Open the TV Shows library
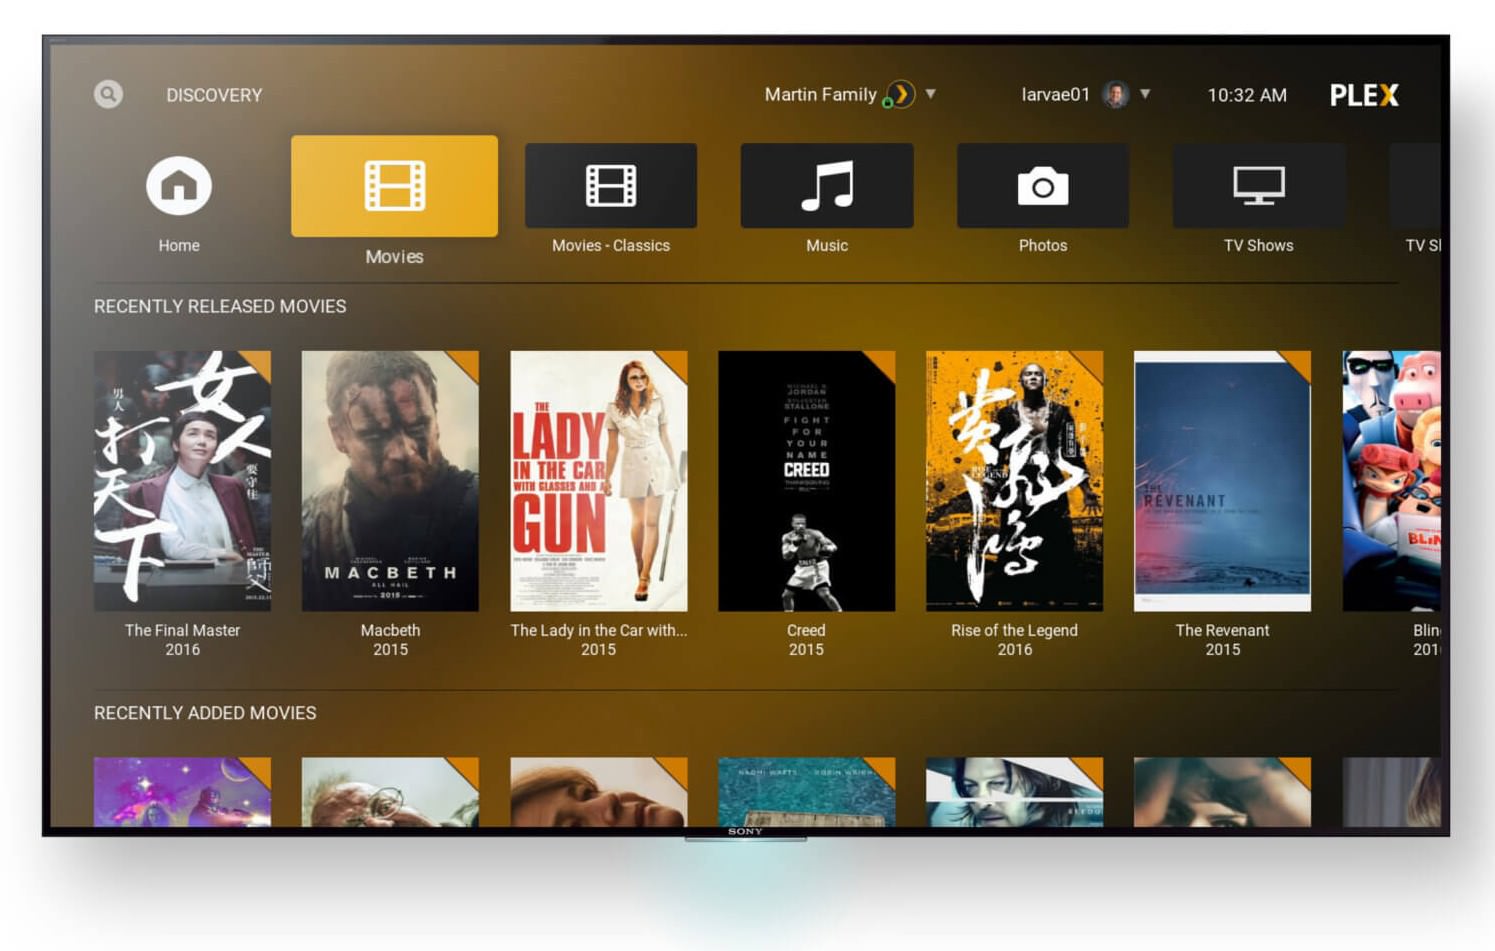This screenshot has height=951, width=1495. pyautogui.click(x=1259, y=186)
